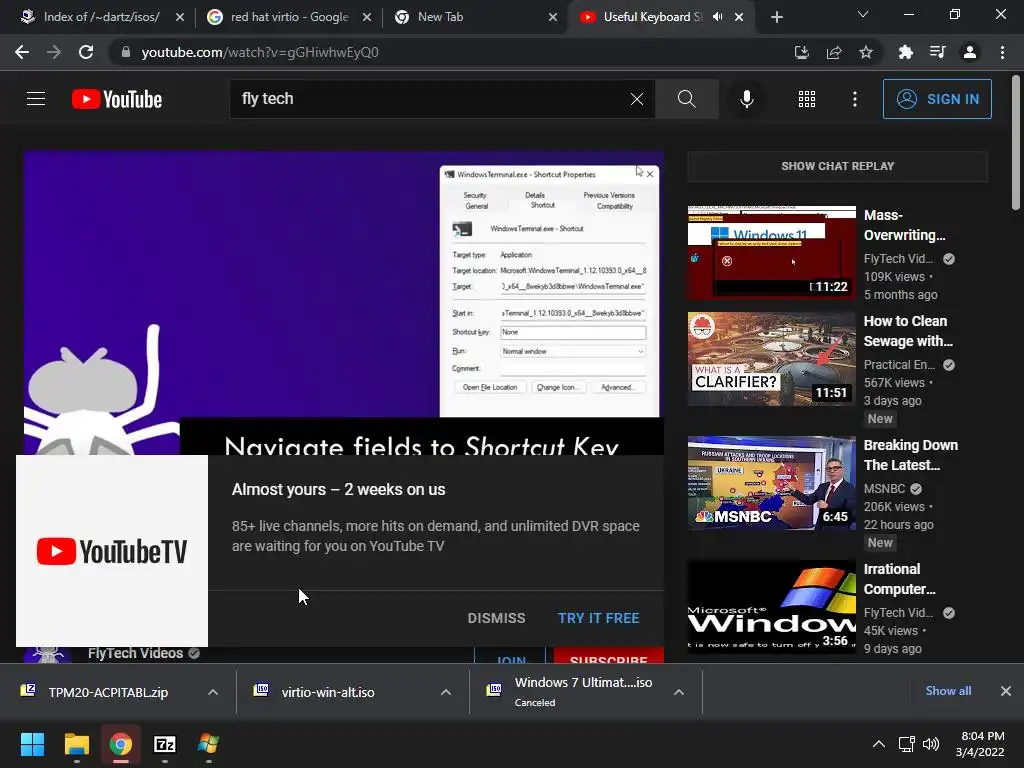
Task: Open the TPM20-ACPITABL.zip download
Action: (108, 692)
